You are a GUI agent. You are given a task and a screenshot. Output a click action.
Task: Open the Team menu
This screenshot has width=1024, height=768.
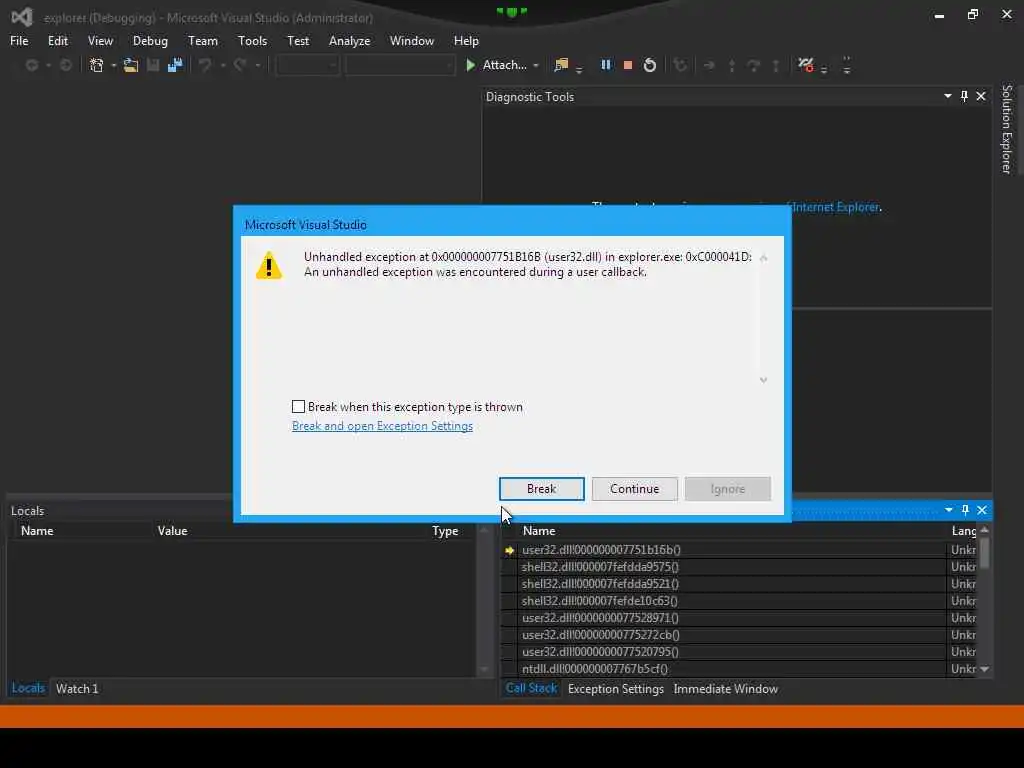coord(202,40)
